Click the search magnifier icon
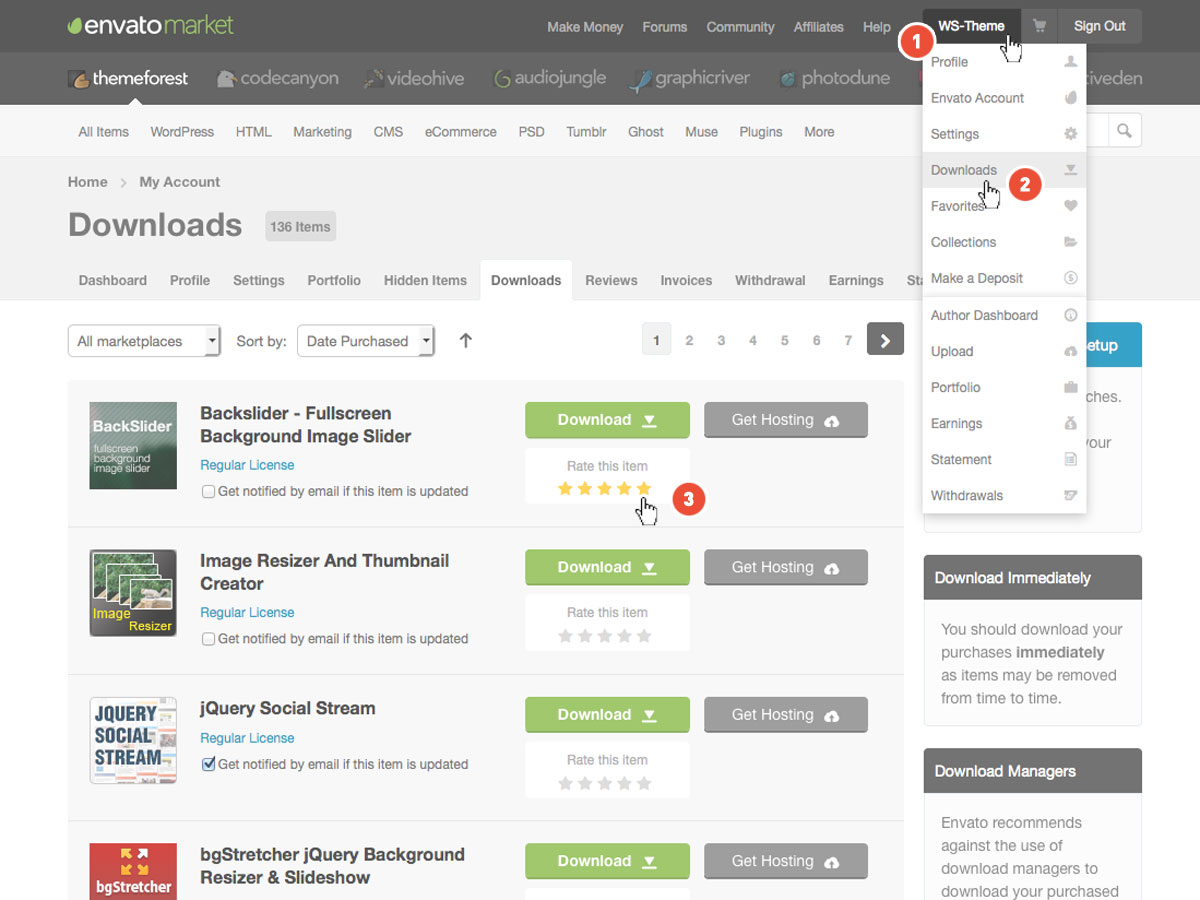1200x900 pixels. click(1124, 131)
